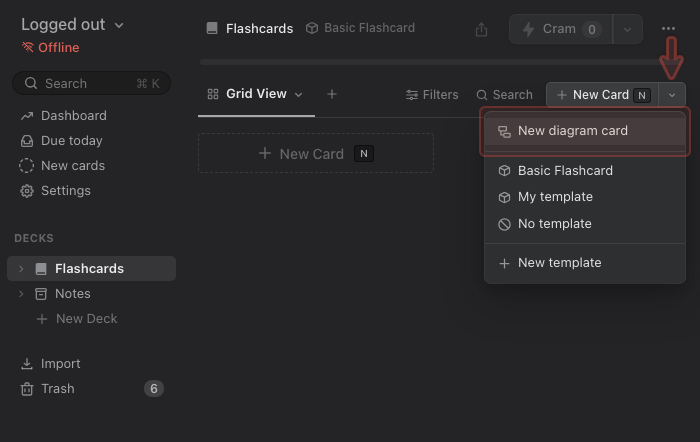Click the Basic Flashcard template cube icon in header
Screen dimensions: 700x442
coord(312,28)
